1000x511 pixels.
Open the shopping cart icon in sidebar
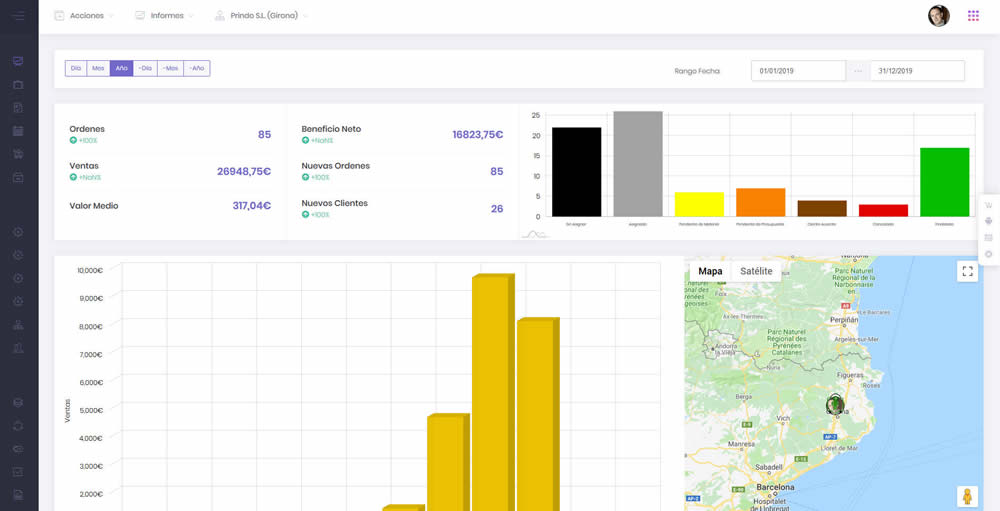18,154
